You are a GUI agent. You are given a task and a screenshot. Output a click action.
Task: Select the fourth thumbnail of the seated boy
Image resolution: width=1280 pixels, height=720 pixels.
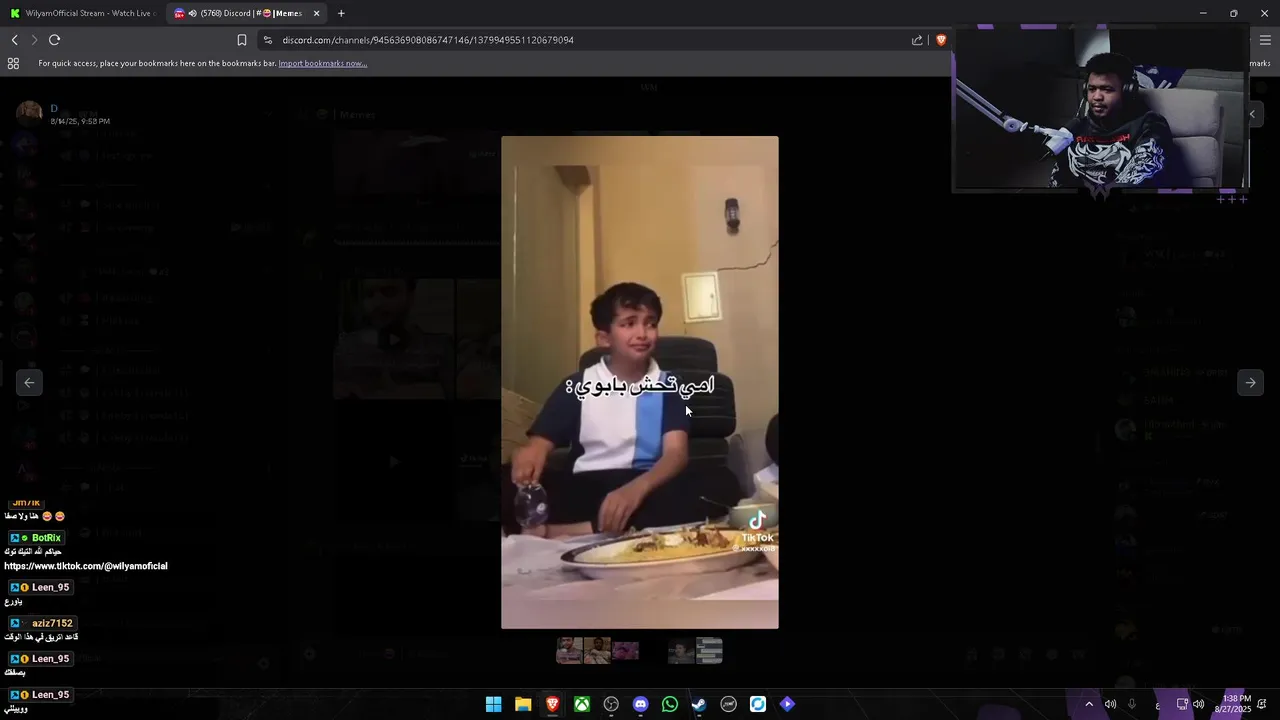pos(681,651)
